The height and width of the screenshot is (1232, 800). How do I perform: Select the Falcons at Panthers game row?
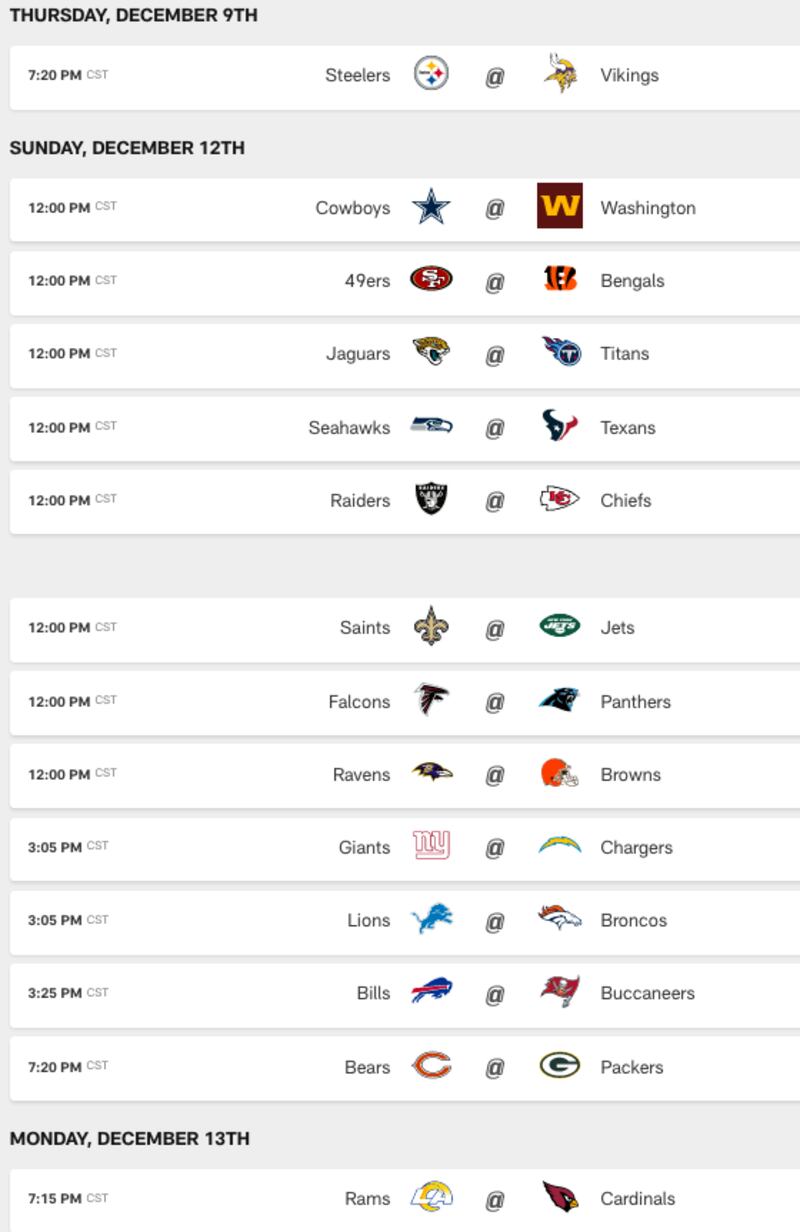[405, 701]
